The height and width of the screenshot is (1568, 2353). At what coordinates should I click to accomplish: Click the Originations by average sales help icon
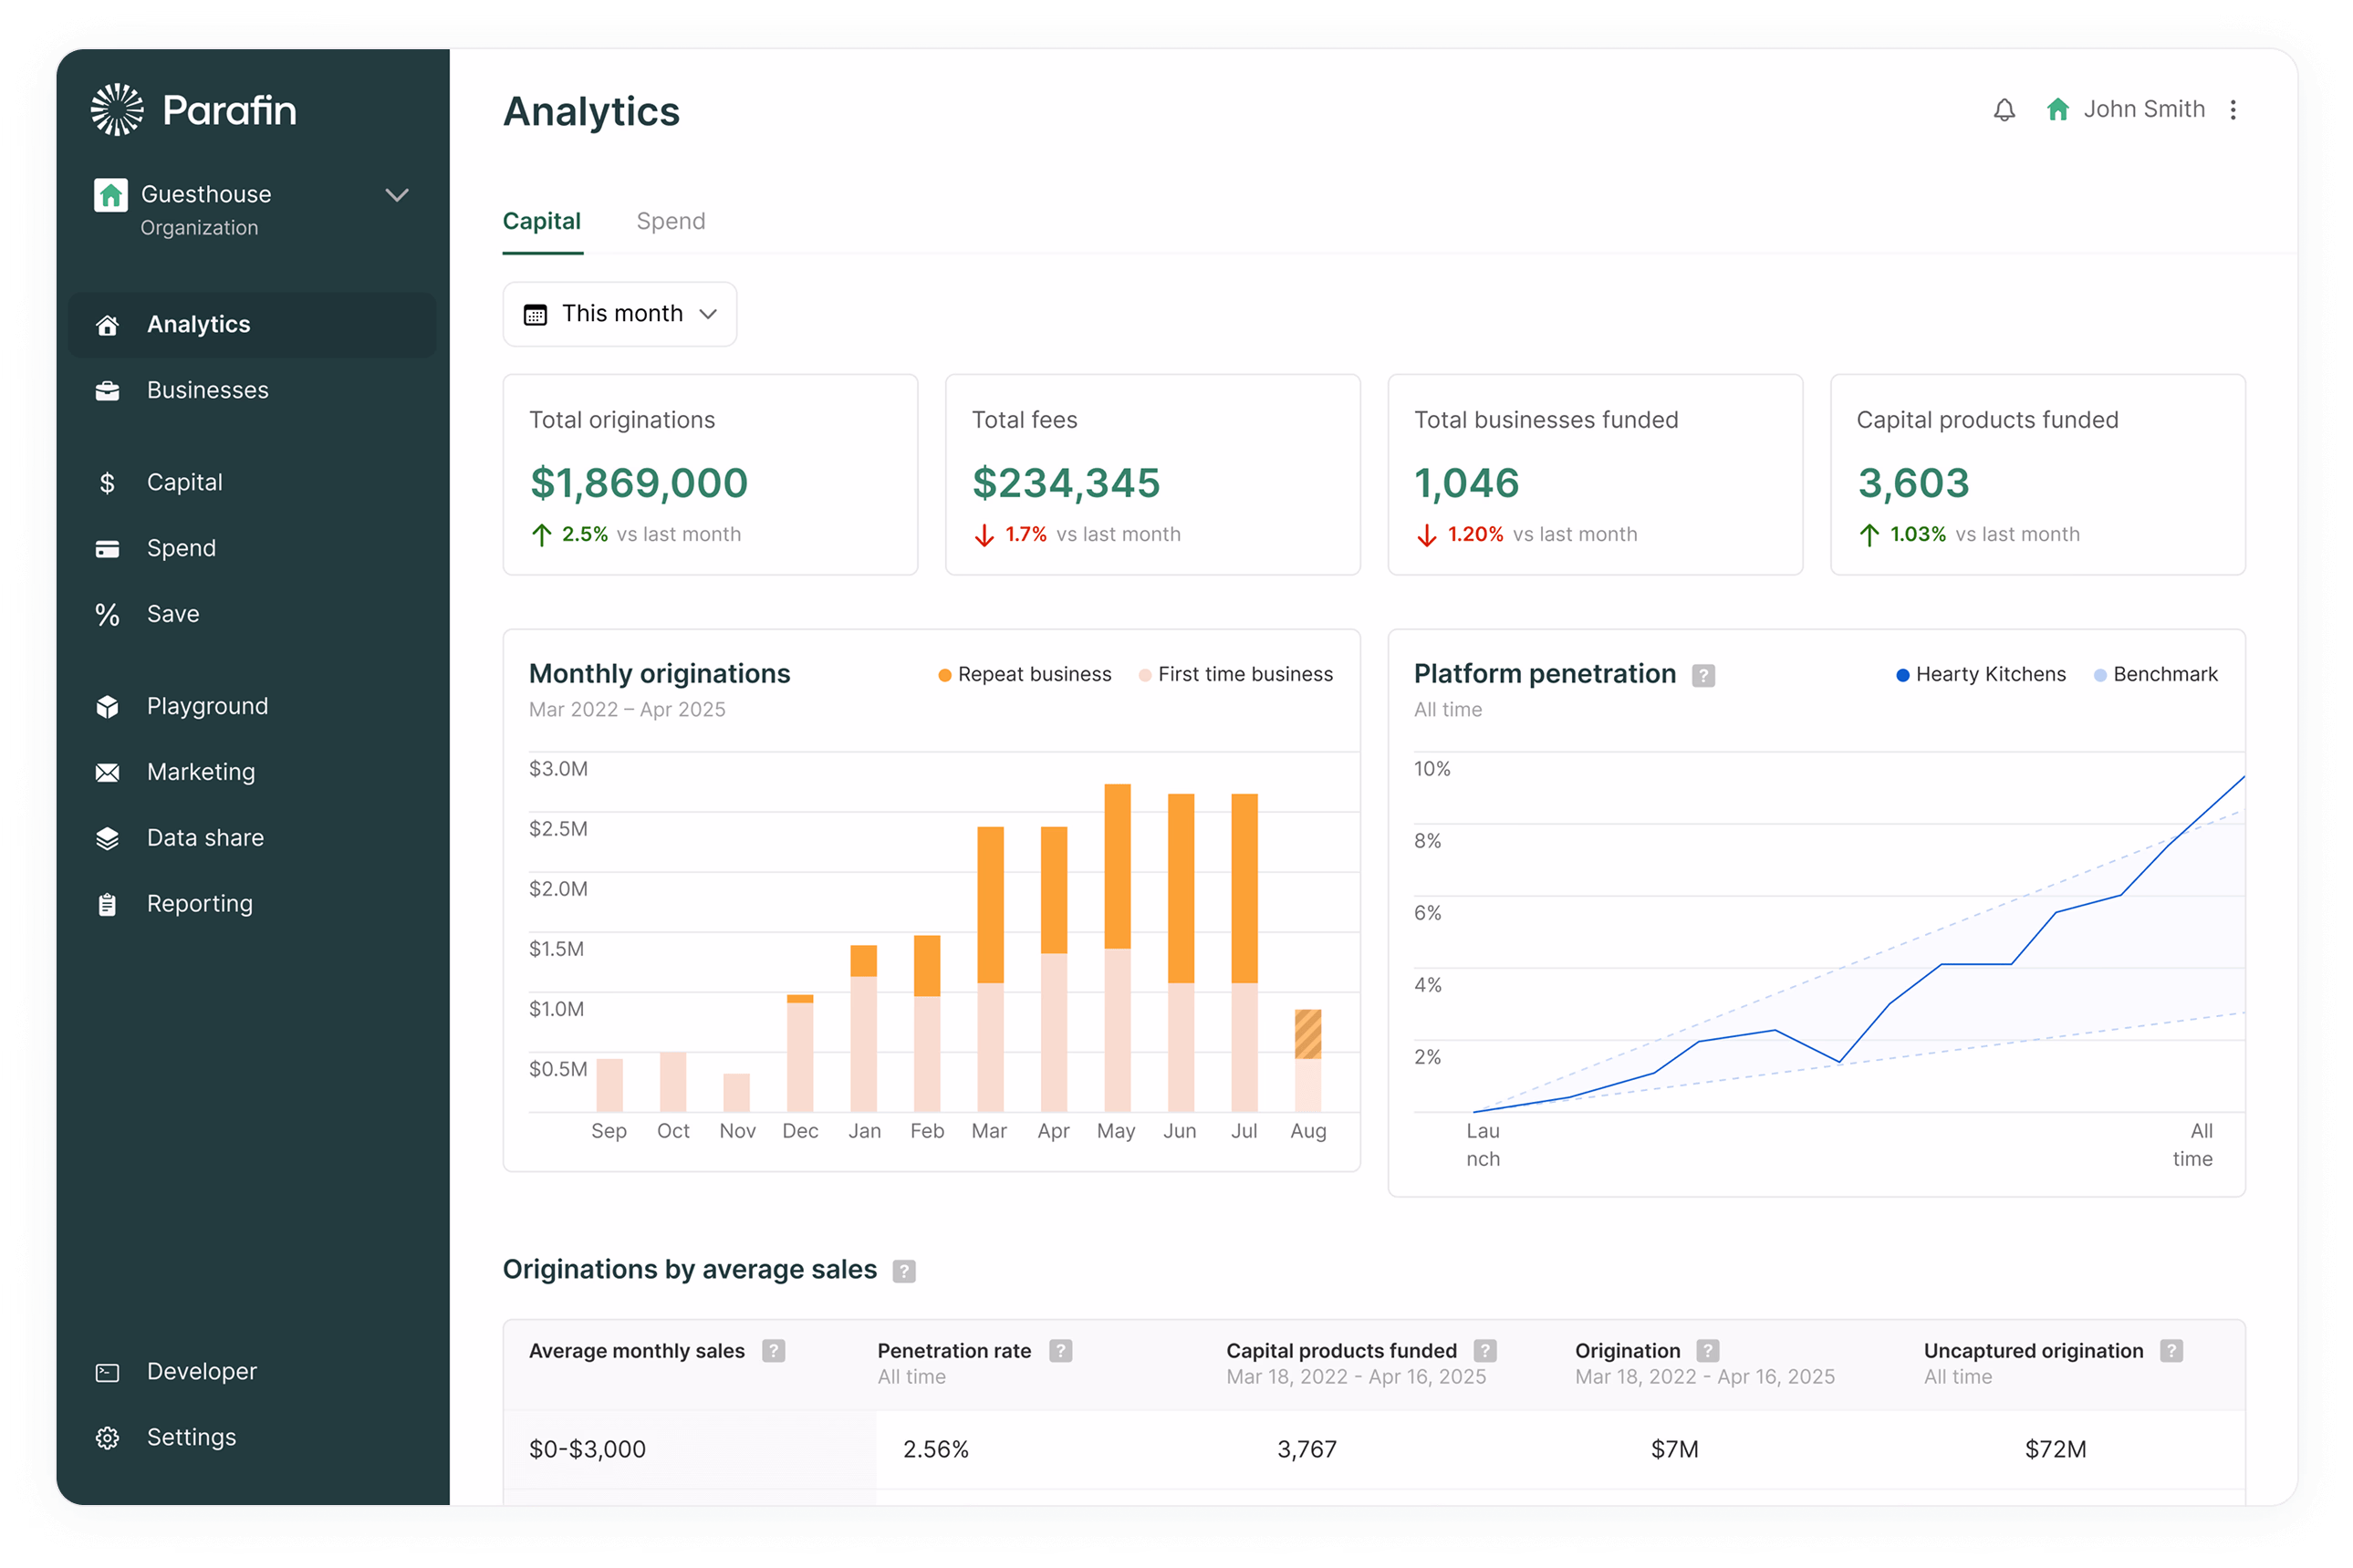click(903, 1271)
